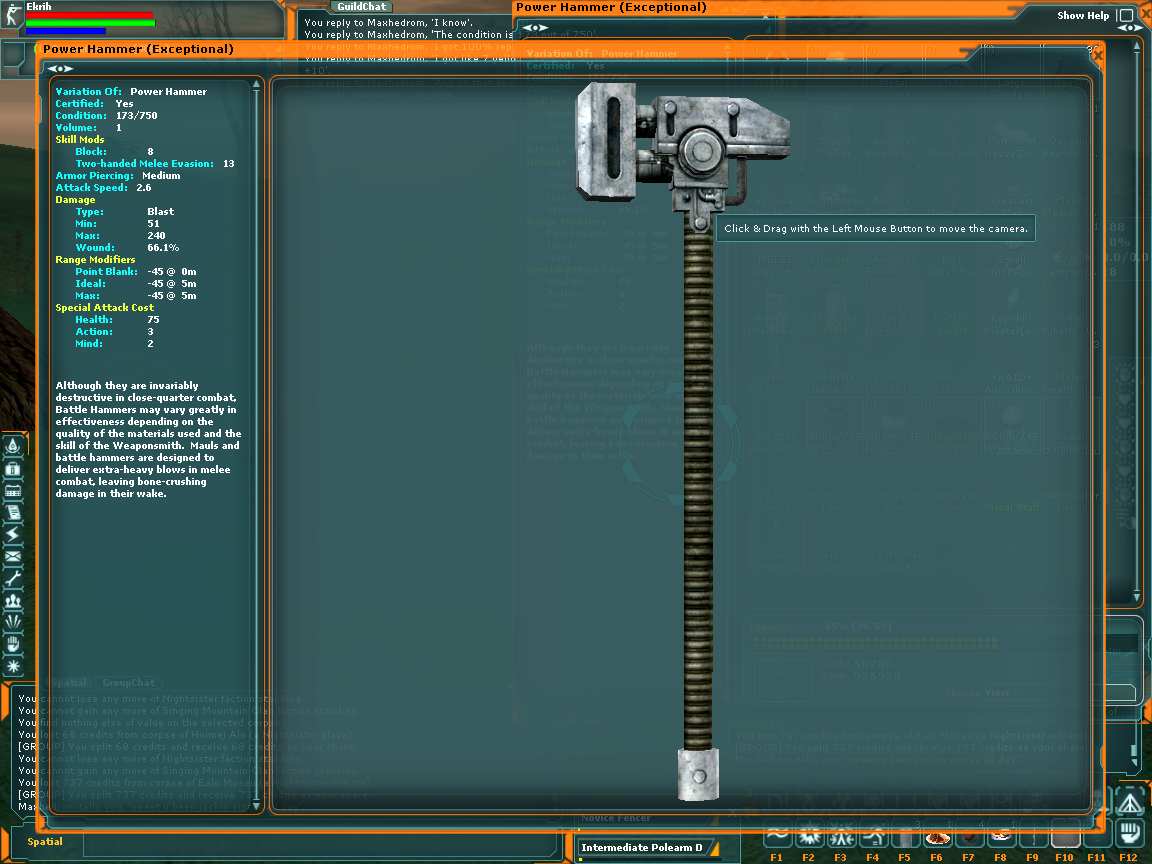The width and height of the screenshot is (1152, 864).
Task: Activate the F9 toolbar slot
Action: [x=1034, y=837]
